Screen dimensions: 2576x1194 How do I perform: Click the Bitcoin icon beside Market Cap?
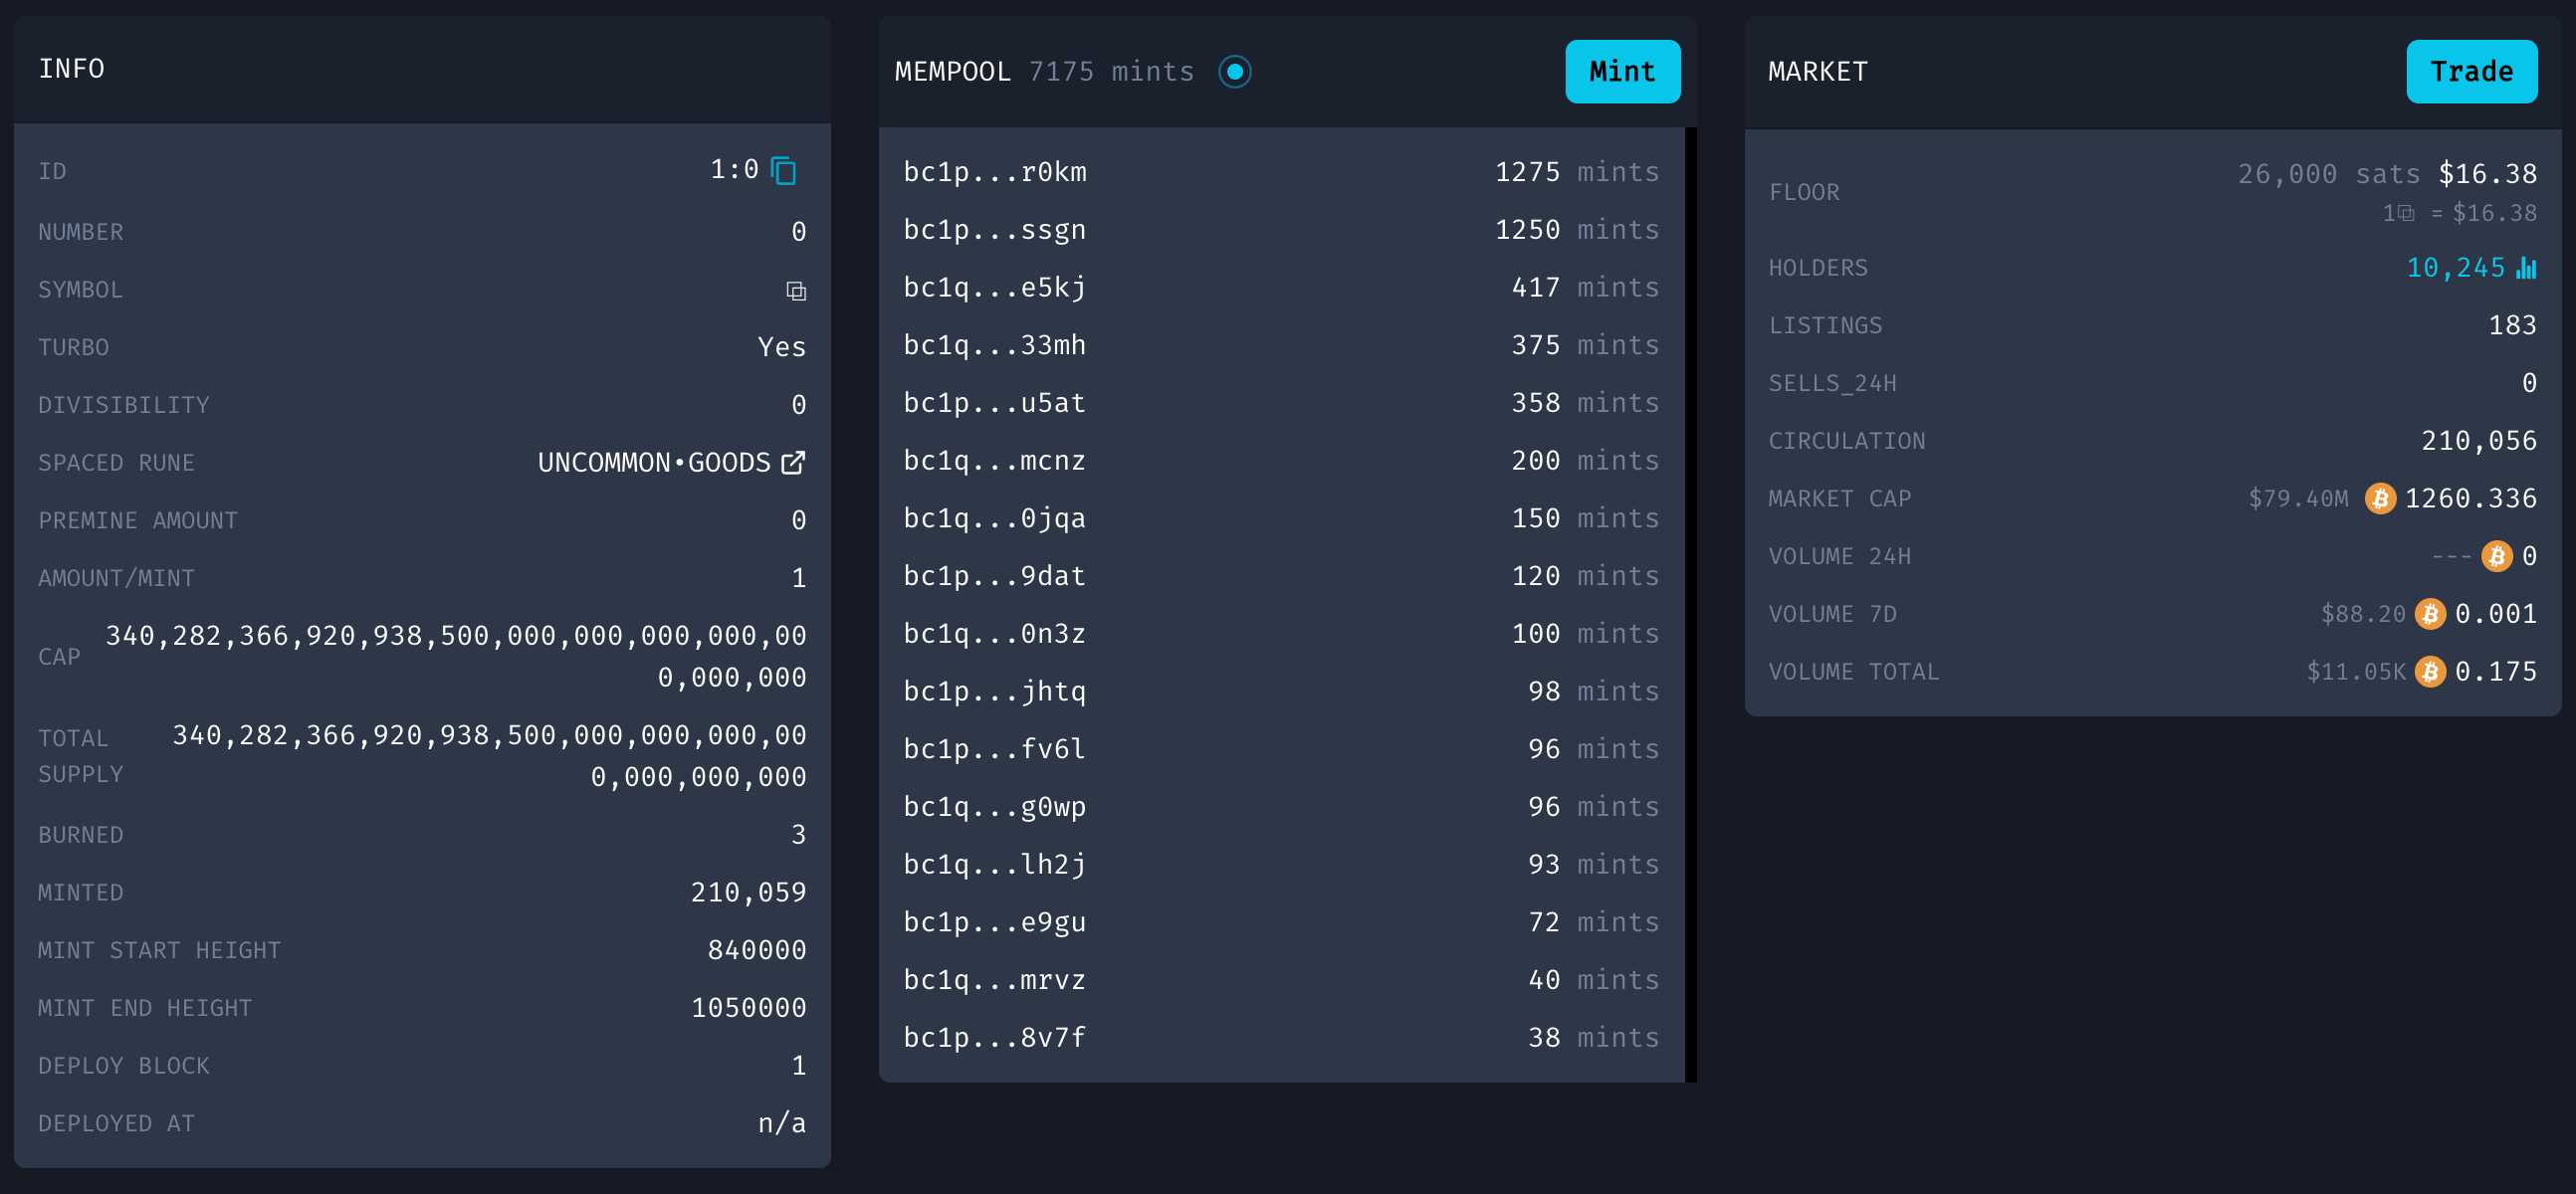pyautogui.click(x=2379, y=498)
